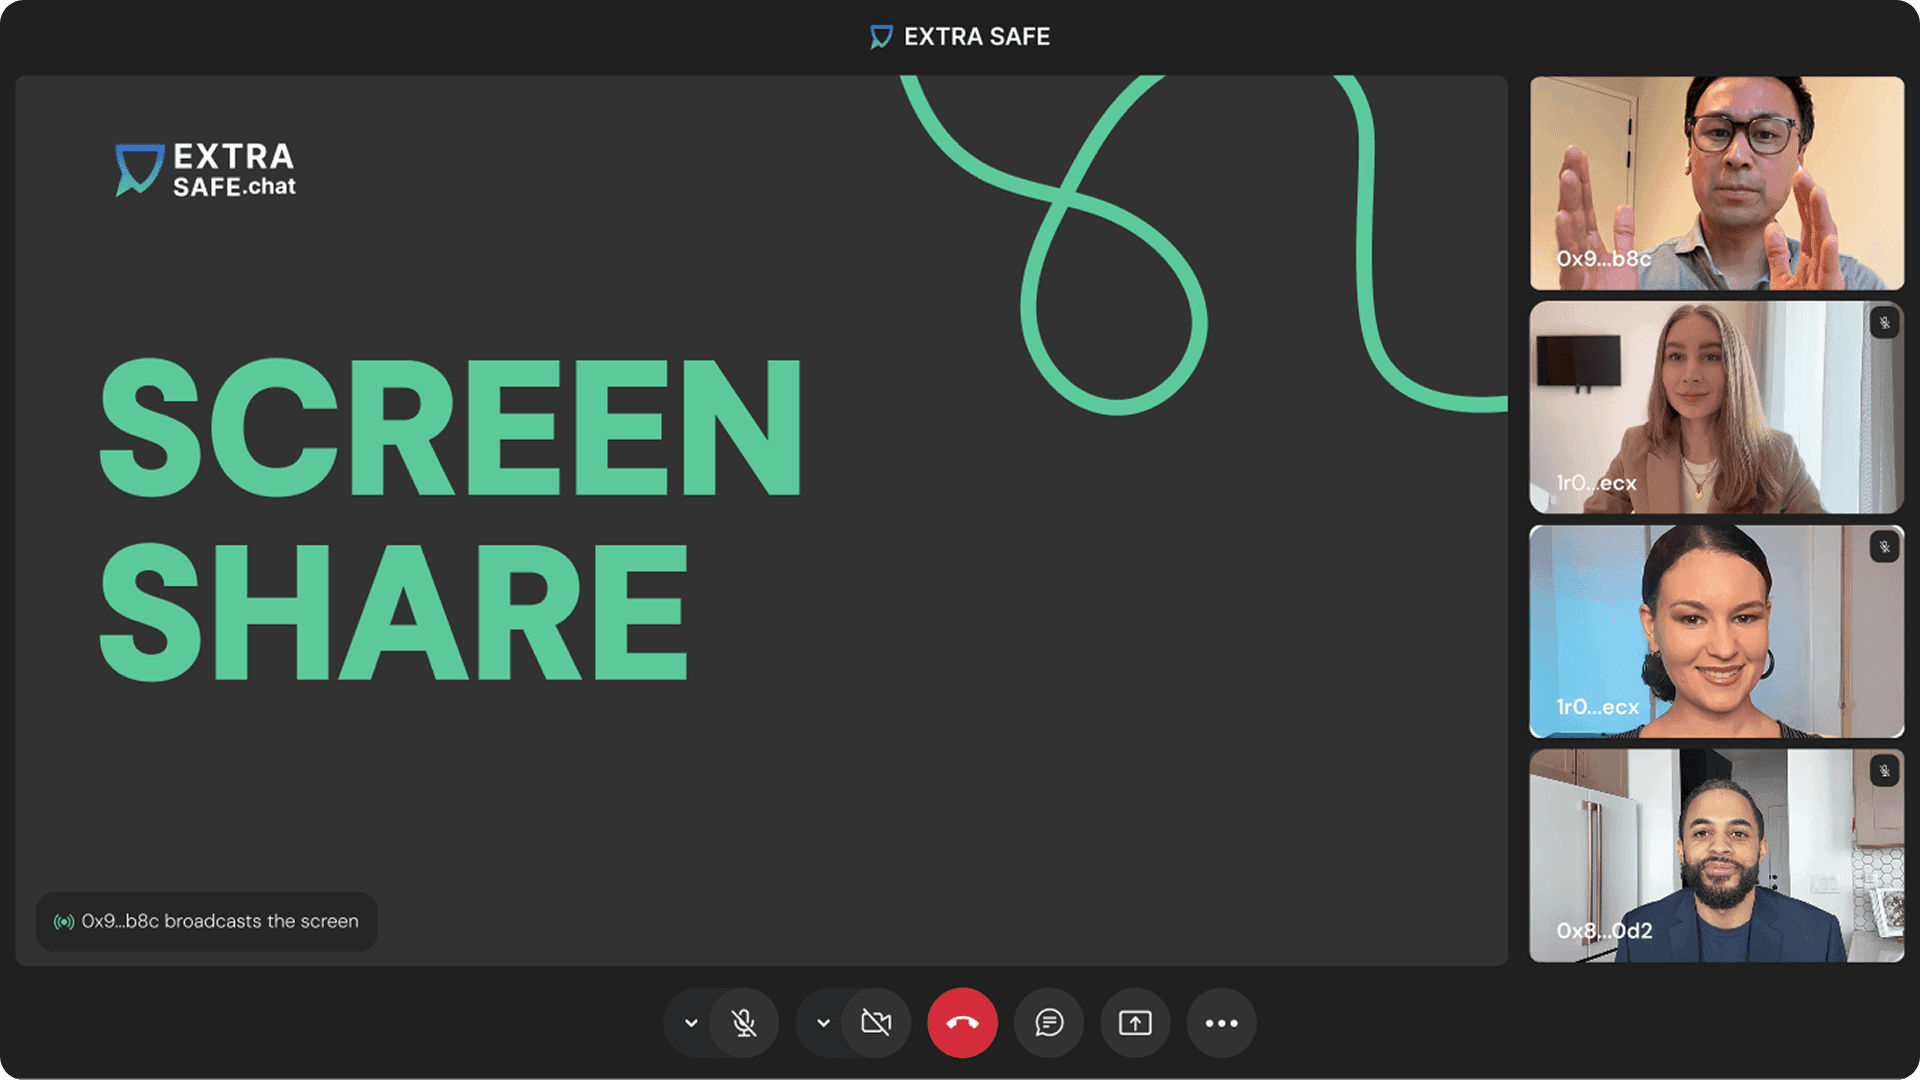Open the more options menu
The width and height of the screenshot is (1920, 1080).
tap(1221, 1023)
